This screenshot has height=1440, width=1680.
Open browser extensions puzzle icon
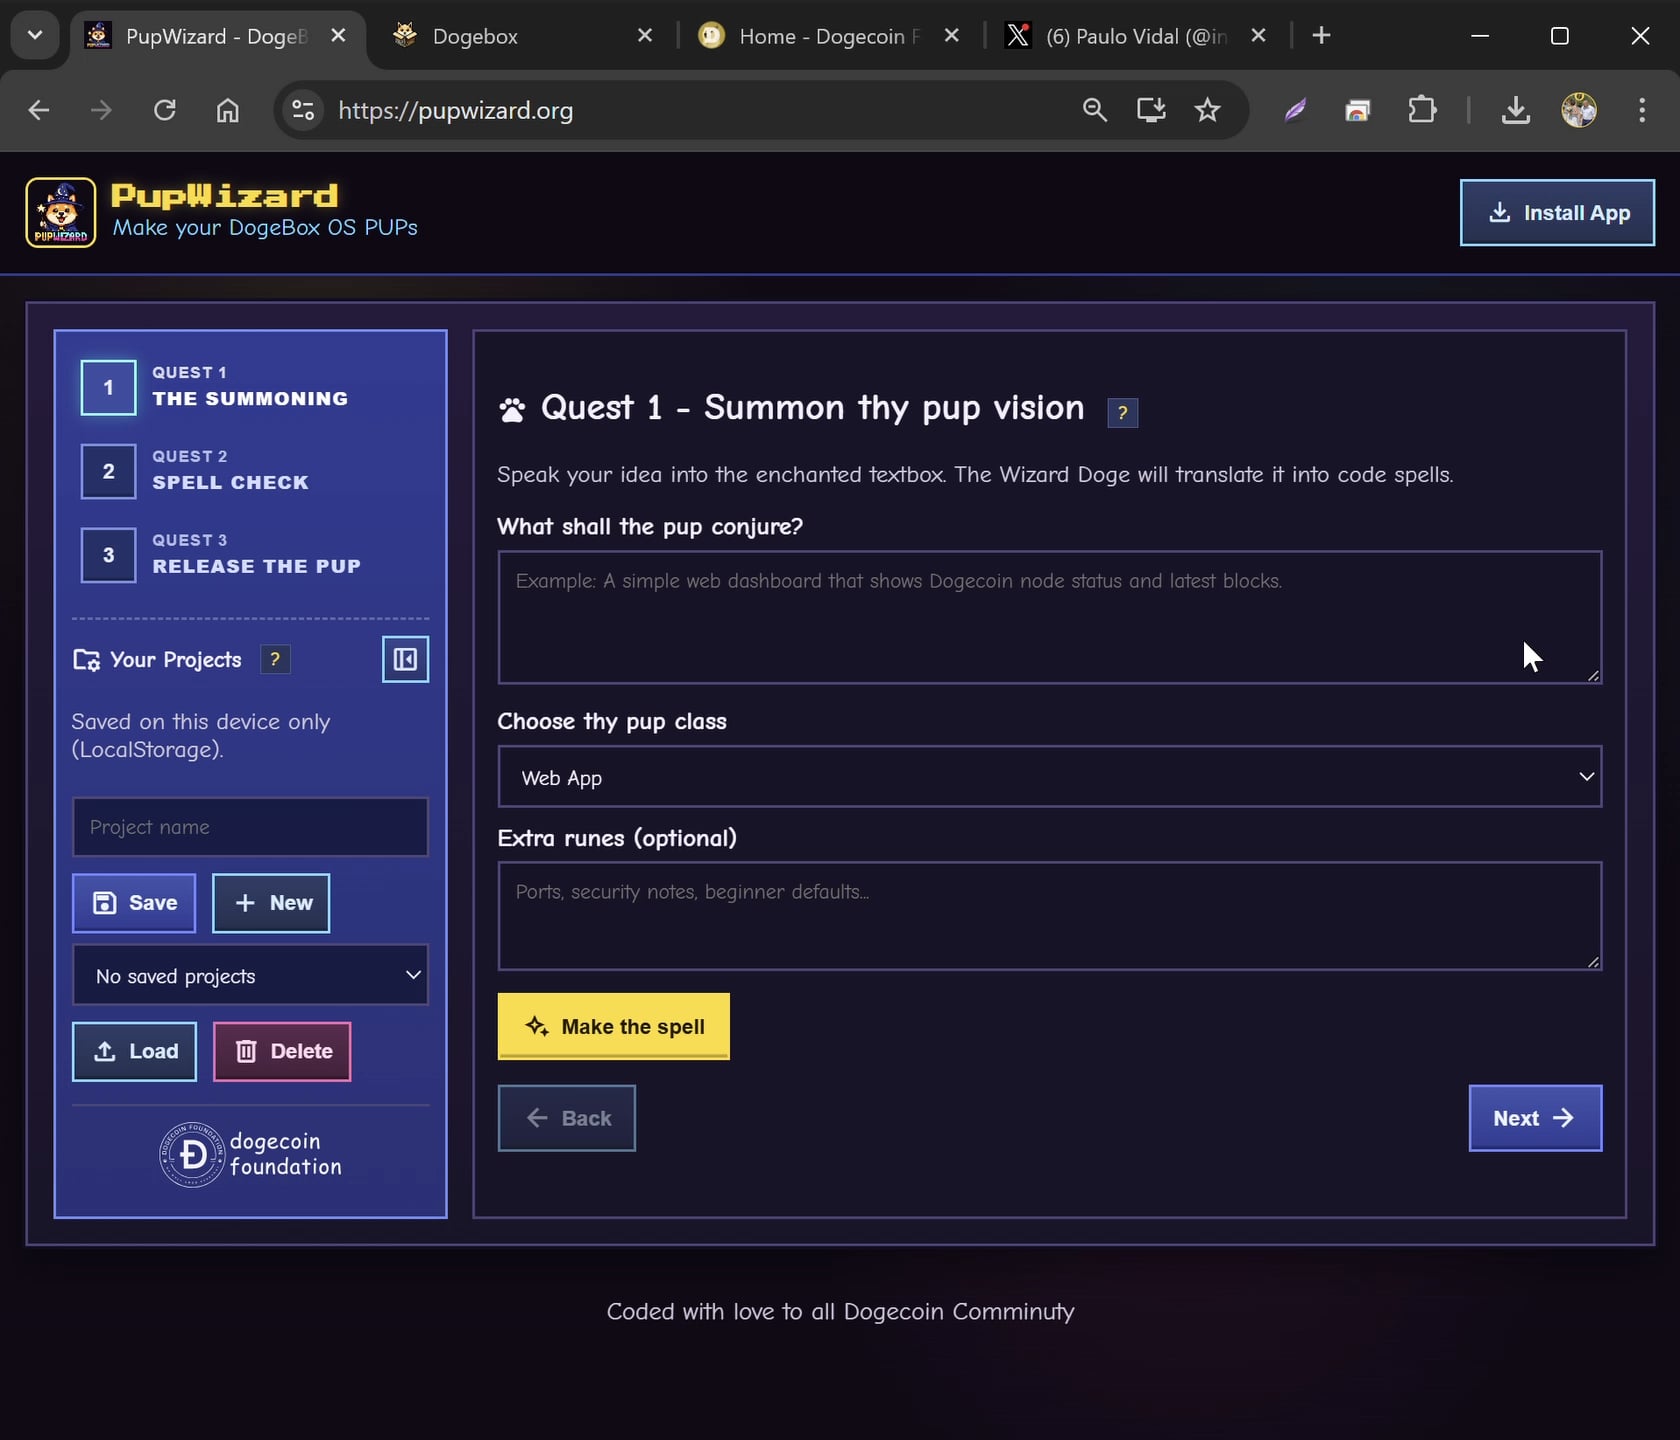pyautogui.click(x=1421, y=110)
